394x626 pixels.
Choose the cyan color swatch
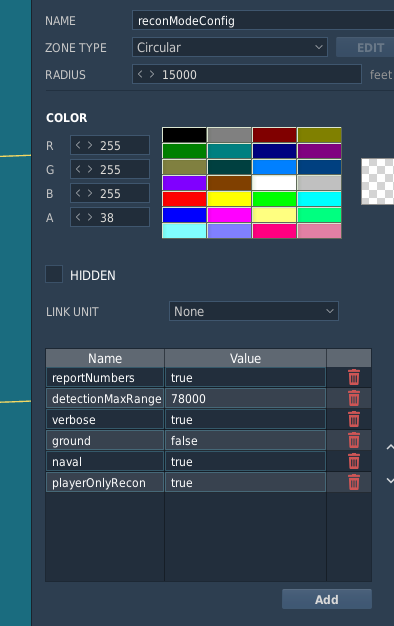(319, 199)
